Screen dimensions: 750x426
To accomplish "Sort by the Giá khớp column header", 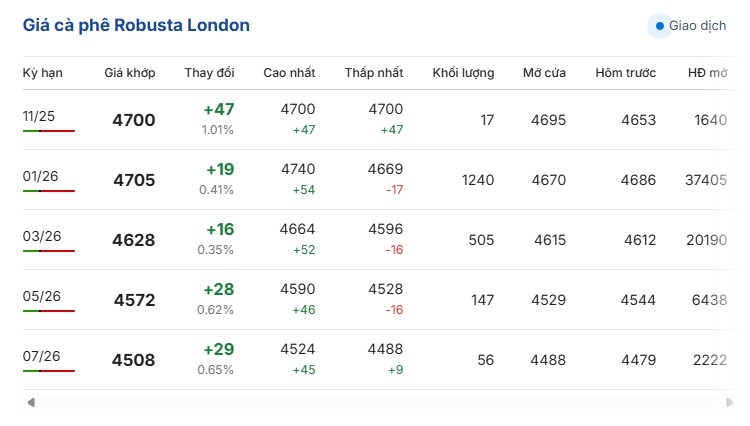I will tap(130, 73).
